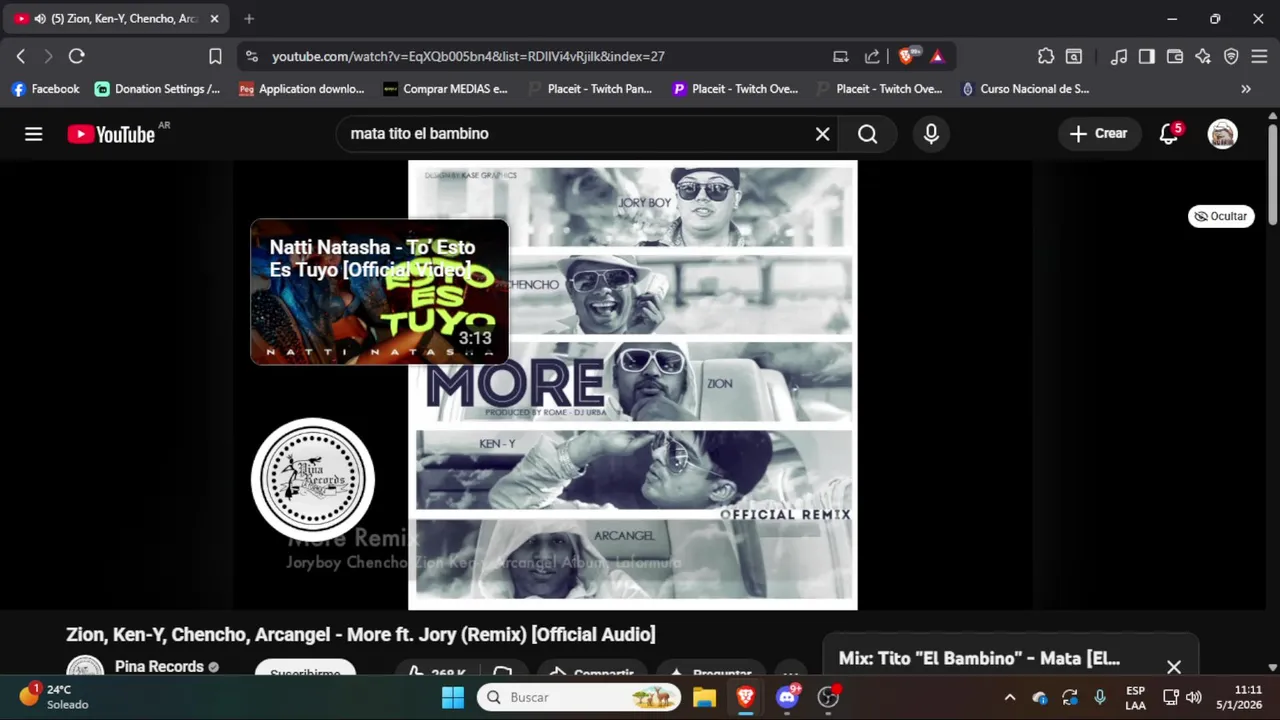Open Brave from the taskbar
The image size is (1280, 720).
pyautogui.click(x=745, y=697)
